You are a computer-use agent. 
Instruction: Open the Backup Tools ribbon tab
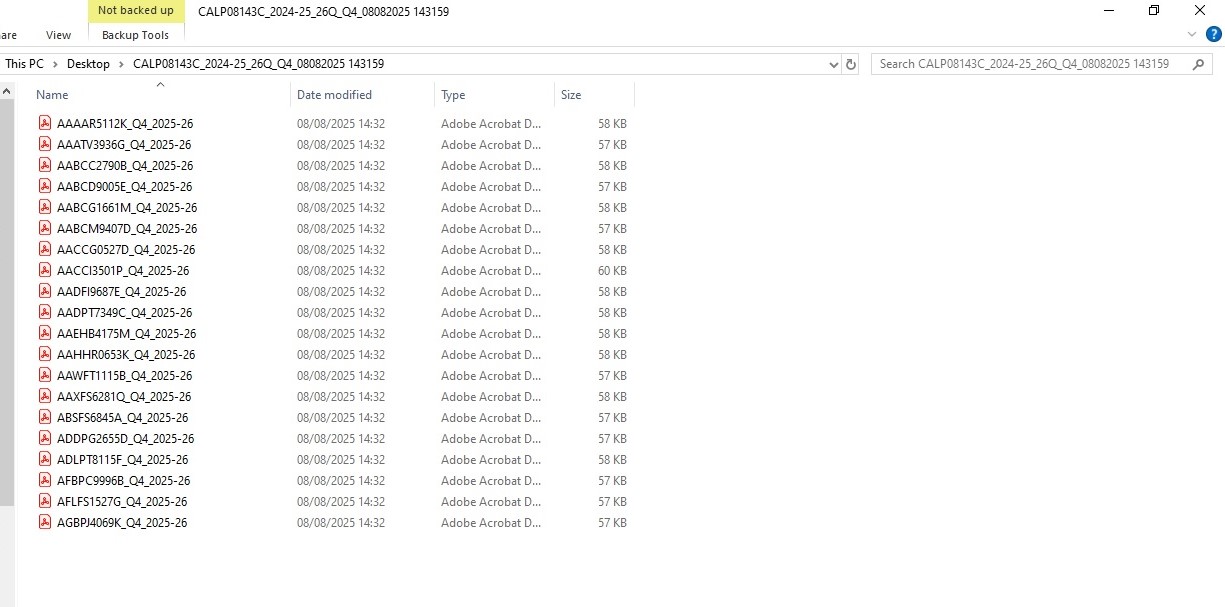tap(135, 35)
